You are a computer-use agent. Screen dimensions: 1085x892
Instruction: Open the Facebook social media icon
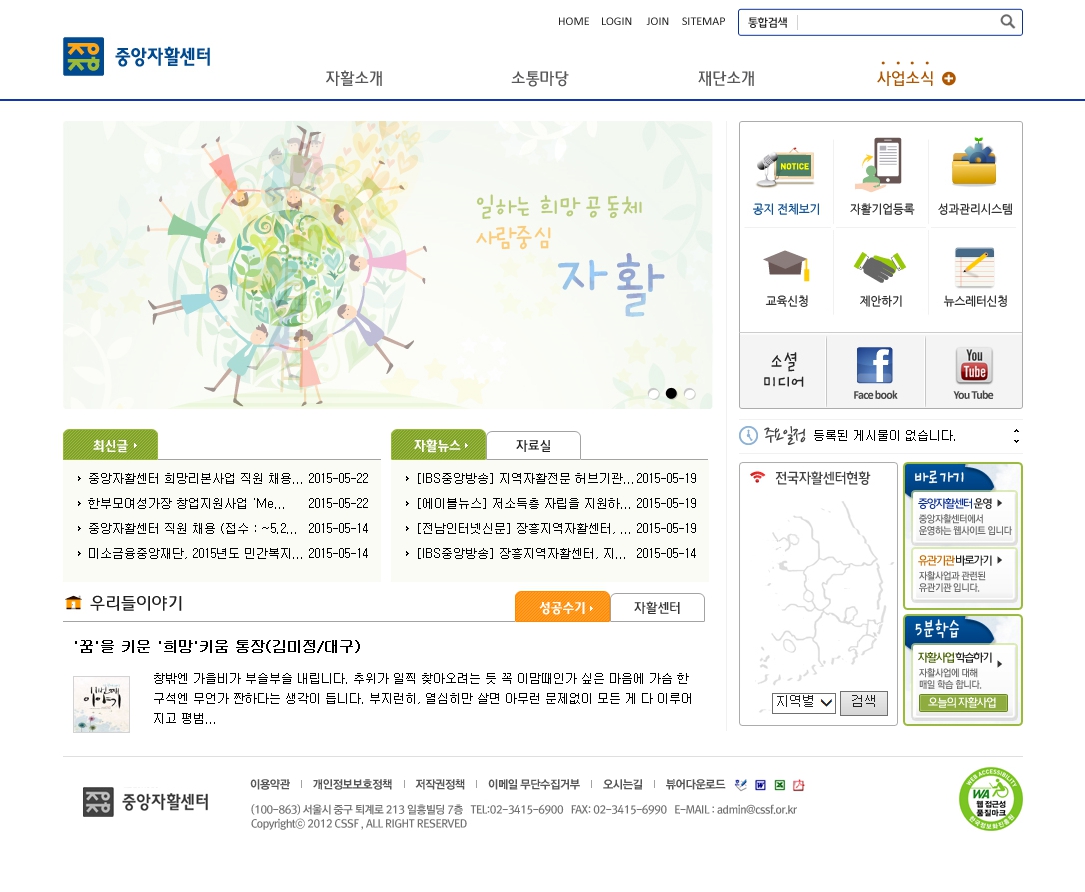[x=875, y=367]
